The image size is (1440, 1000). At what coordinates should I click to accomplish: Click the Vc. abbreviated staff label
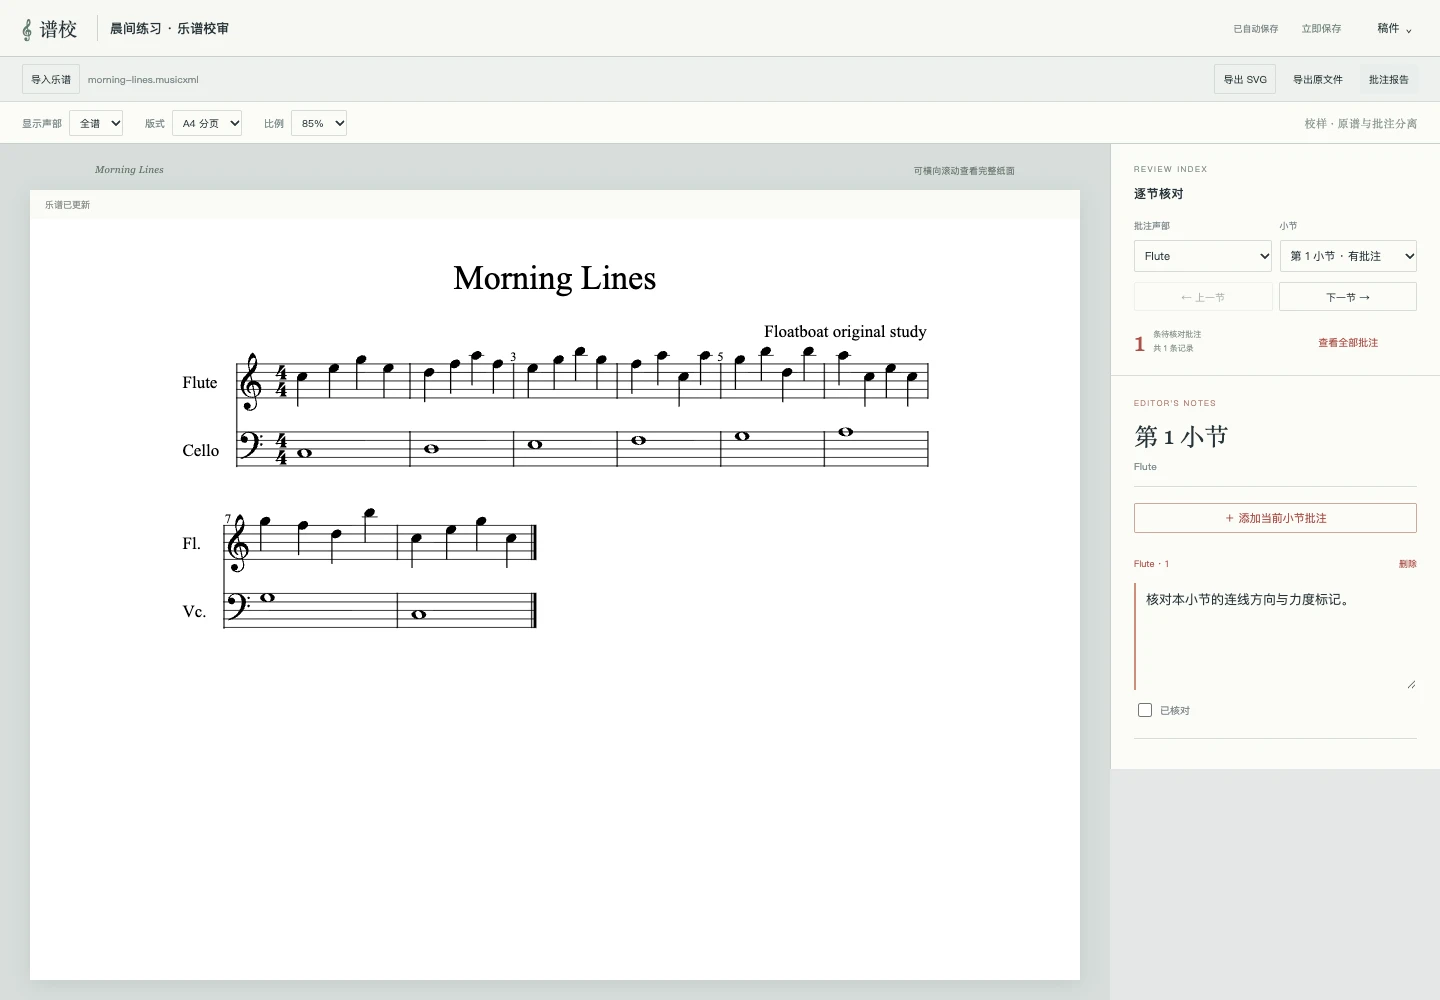coord(194,611)
